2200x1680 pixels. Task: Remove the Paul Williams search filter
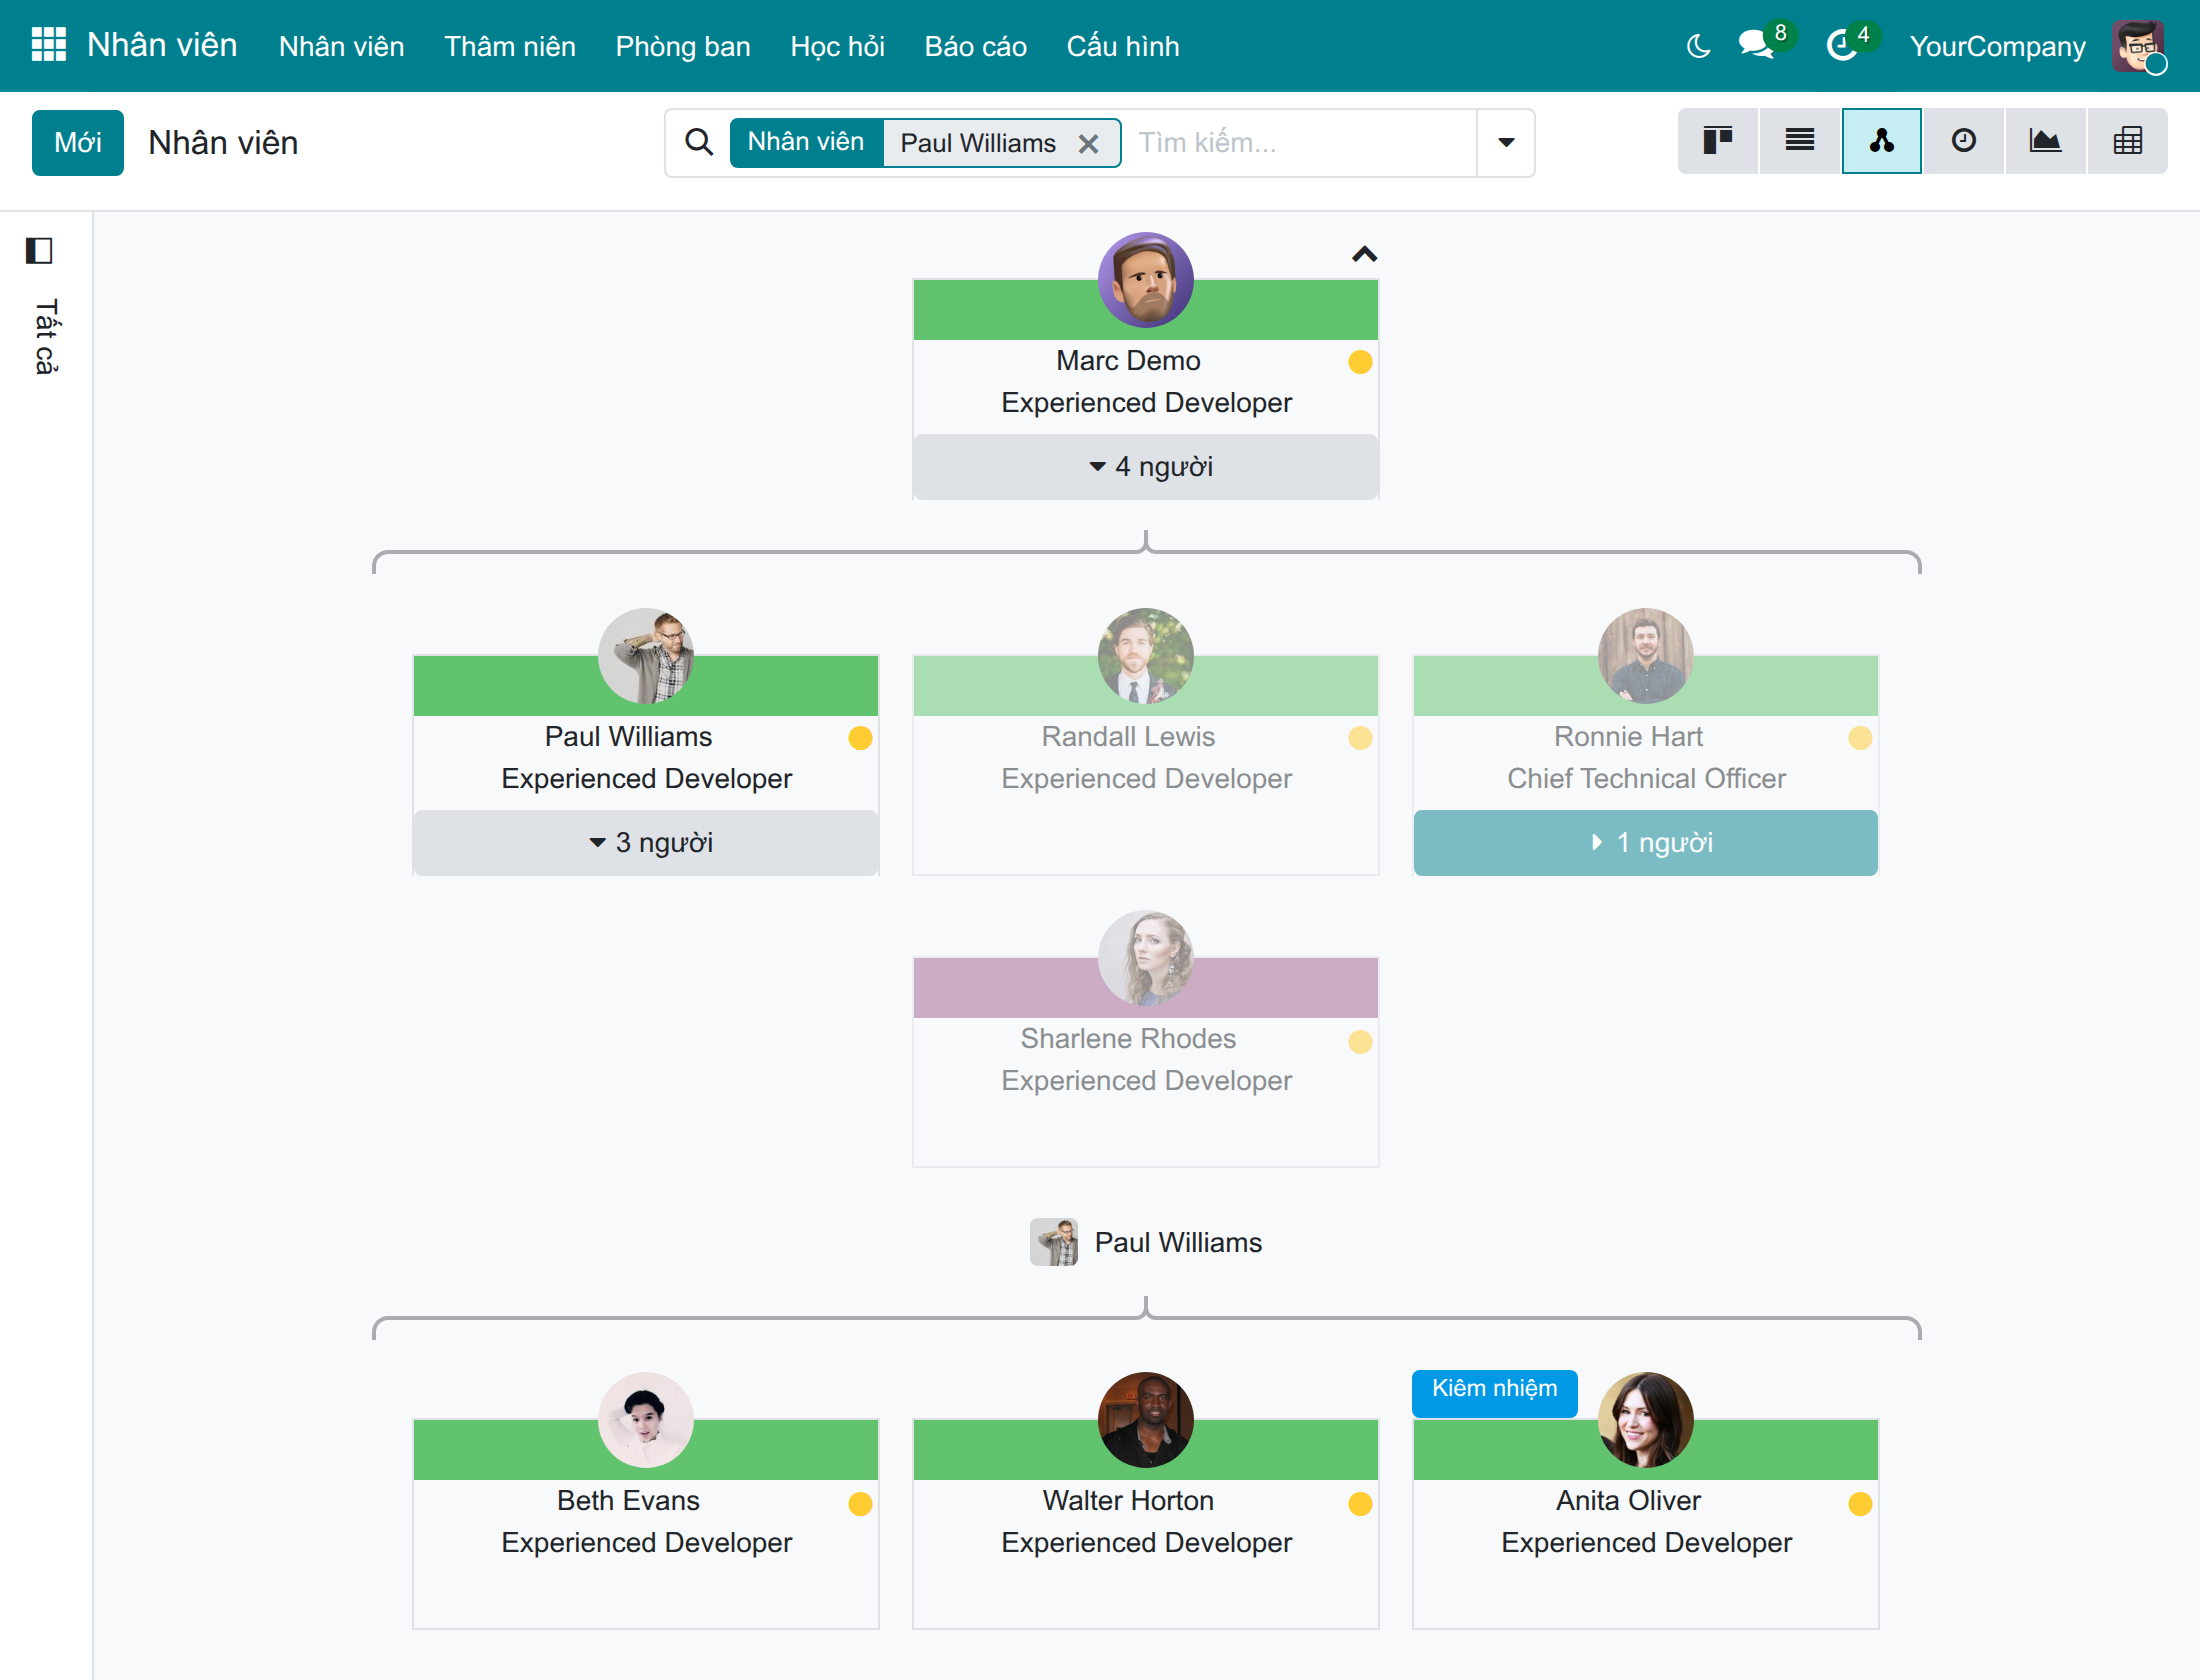[1089, 144]
